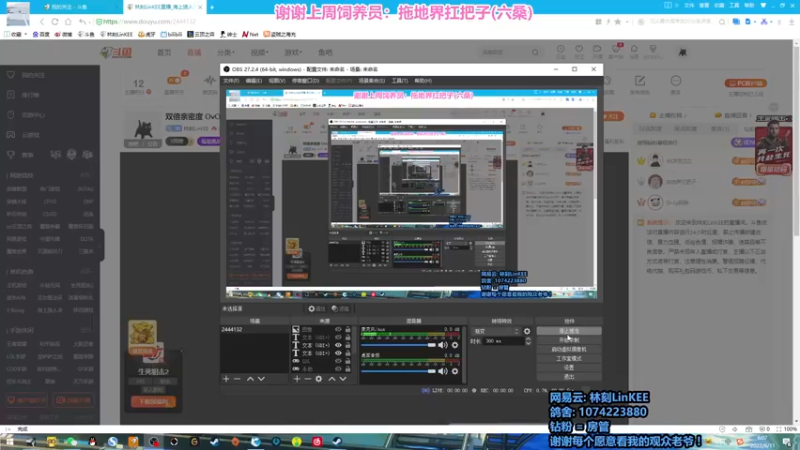Go to the browser home page icon
This screenshot has width=800, height=450.
[68, 21]
